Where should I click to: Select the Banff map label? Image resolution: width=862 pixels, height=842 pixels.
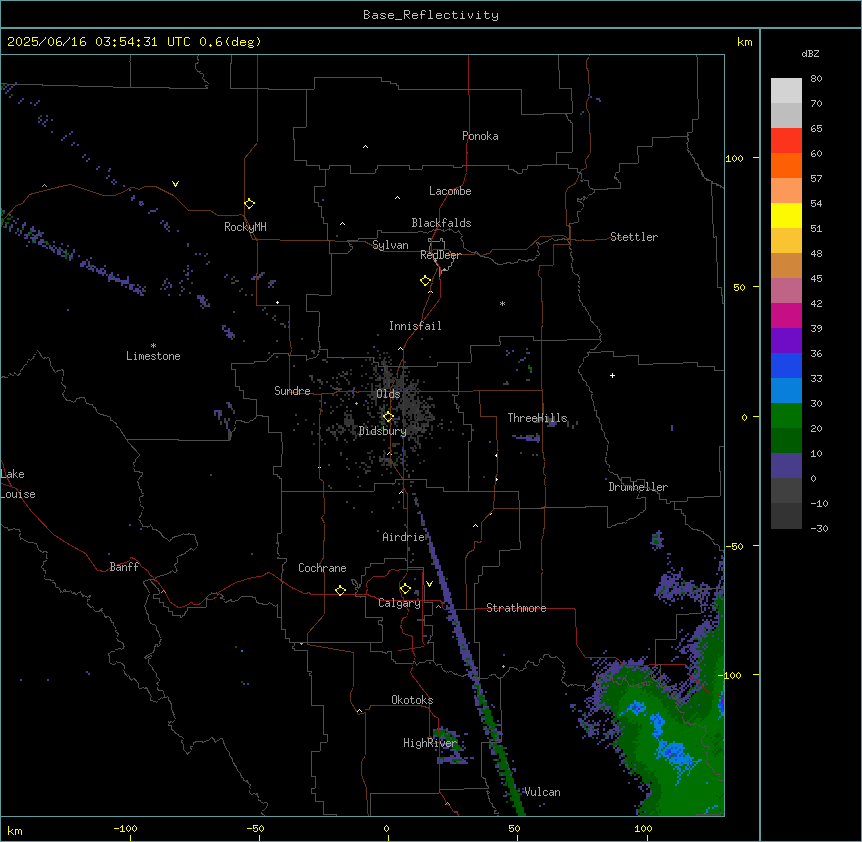[124, 567]
